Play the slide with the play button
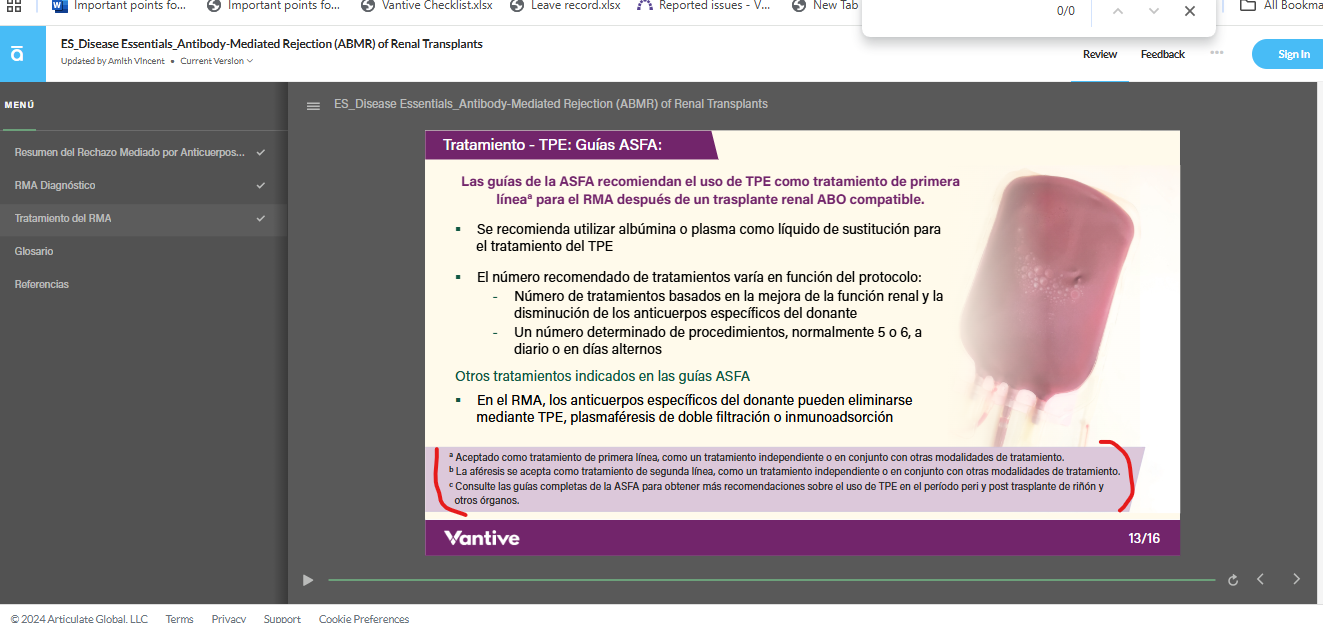This screenshot has height=623, width=1323. click(x=308, y=580)
